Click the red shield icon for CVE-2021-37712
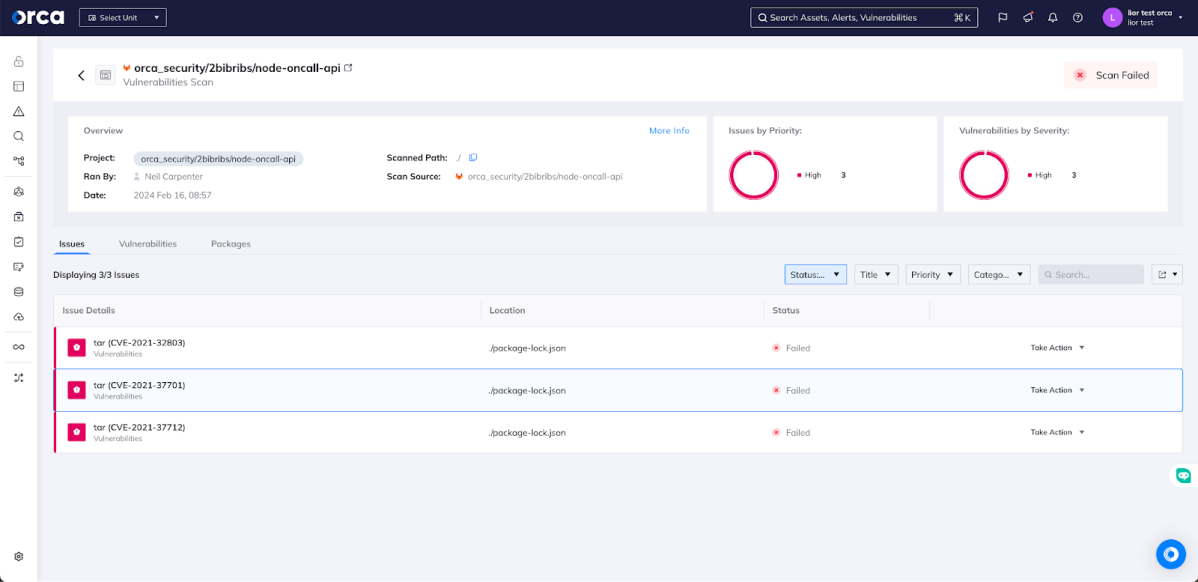The width and height of the screenshot is (1198, 582). pos(76,432)
